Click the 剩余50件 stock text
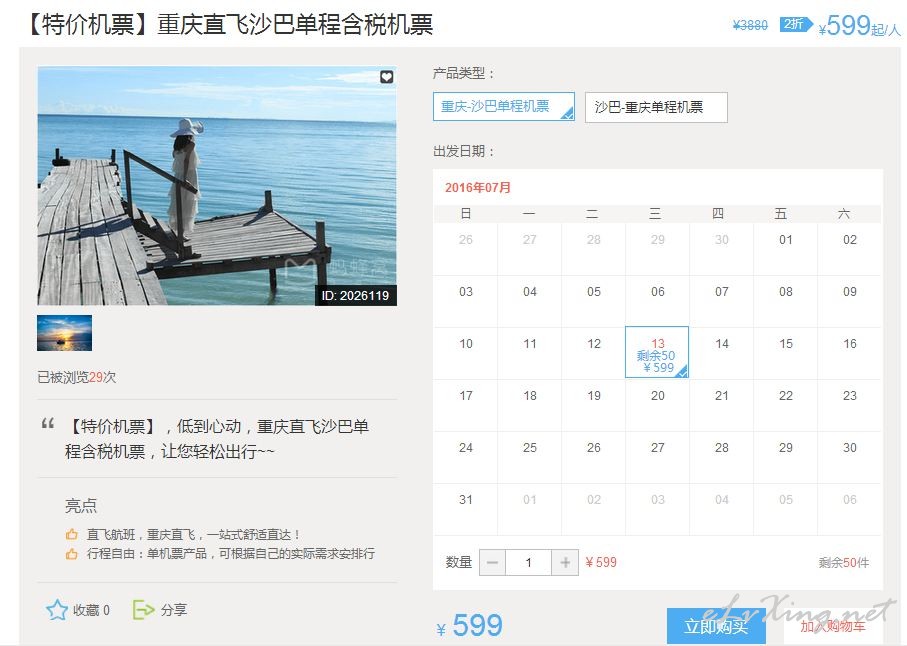Viewport: 907px width, 646px height. pyautogui.click(x=843, y=563)
